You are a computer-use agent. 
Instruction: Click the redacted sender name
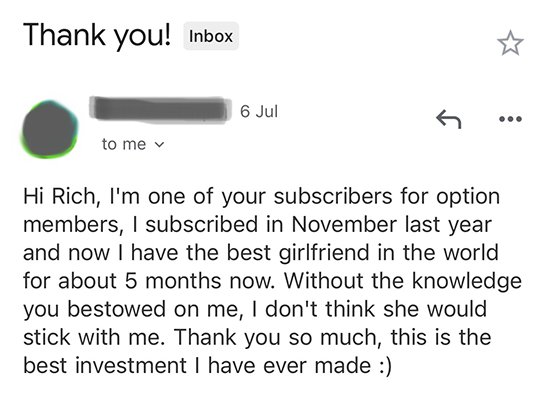coord(160,110)
